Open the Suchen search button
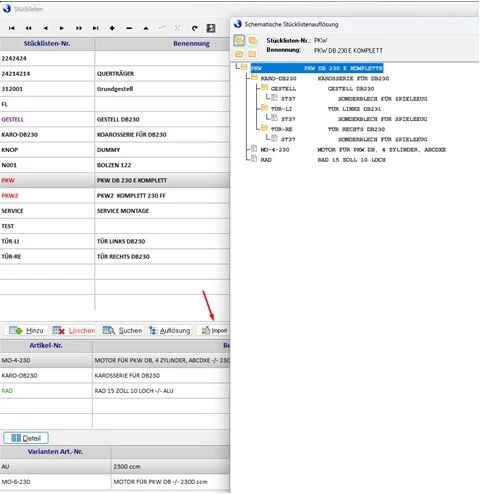The height and width of the screenshot is (494, 480). point(122,330)
